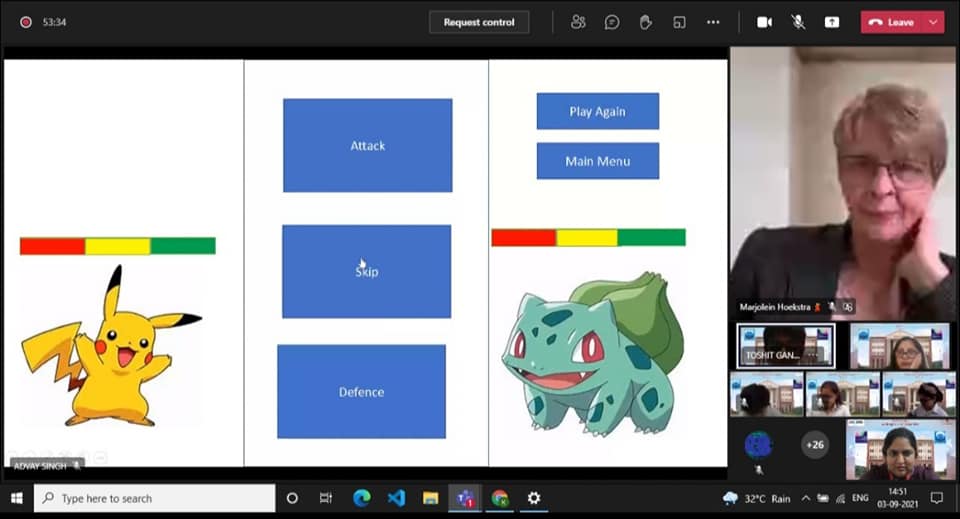Open Microsoft Edge from the taskbar
Viewport: 960px width, 519px height.
point(361,498)
